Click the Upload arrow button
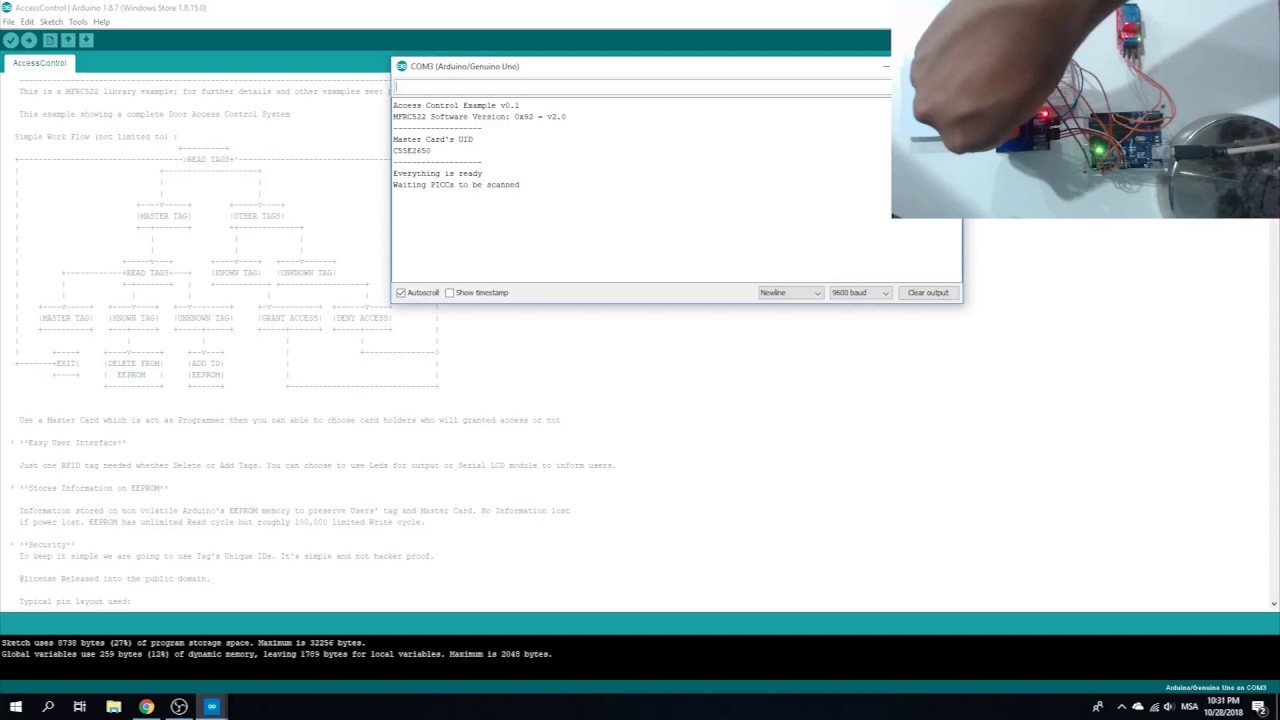1280x720 pixels. [x=29, y=40]
